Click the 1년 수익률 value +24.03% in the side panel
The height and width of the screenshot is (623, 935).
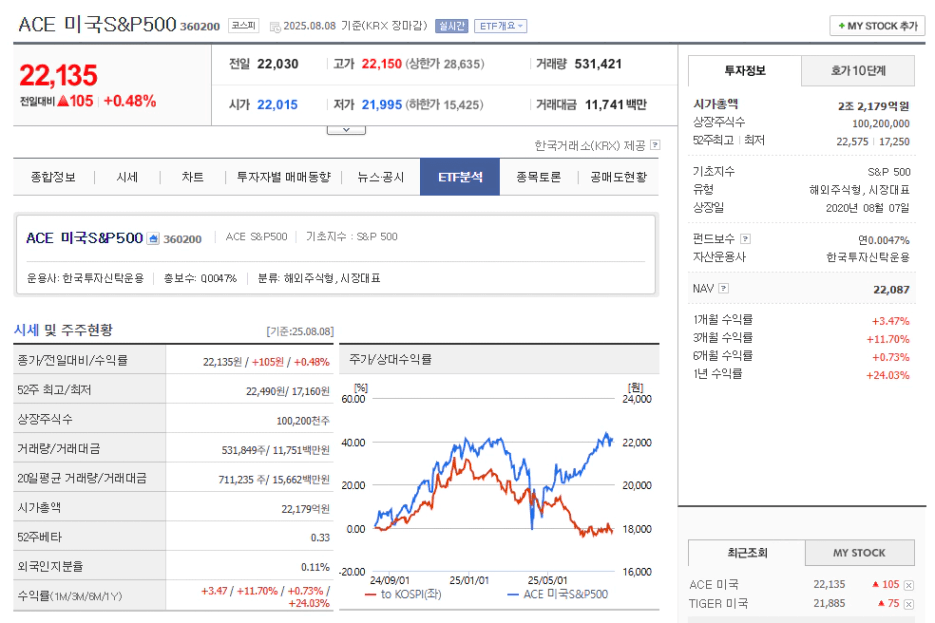coord(888,375)
